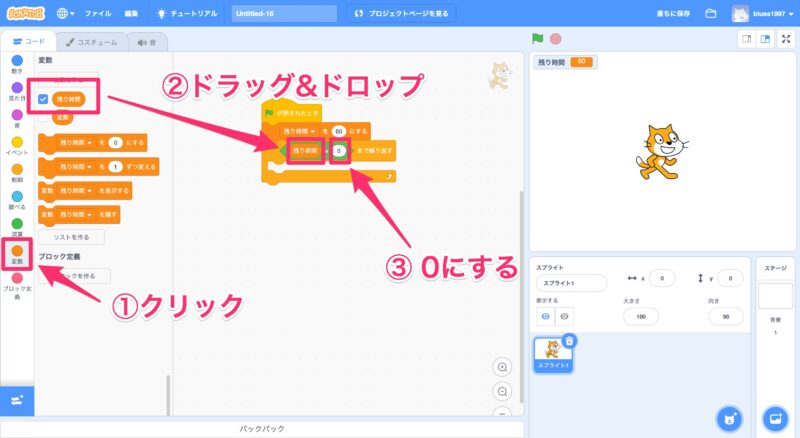Viewport: 800px width, 438px height.
Task: Switch stage to fullscreen mode
Action: tap(787, 39)
